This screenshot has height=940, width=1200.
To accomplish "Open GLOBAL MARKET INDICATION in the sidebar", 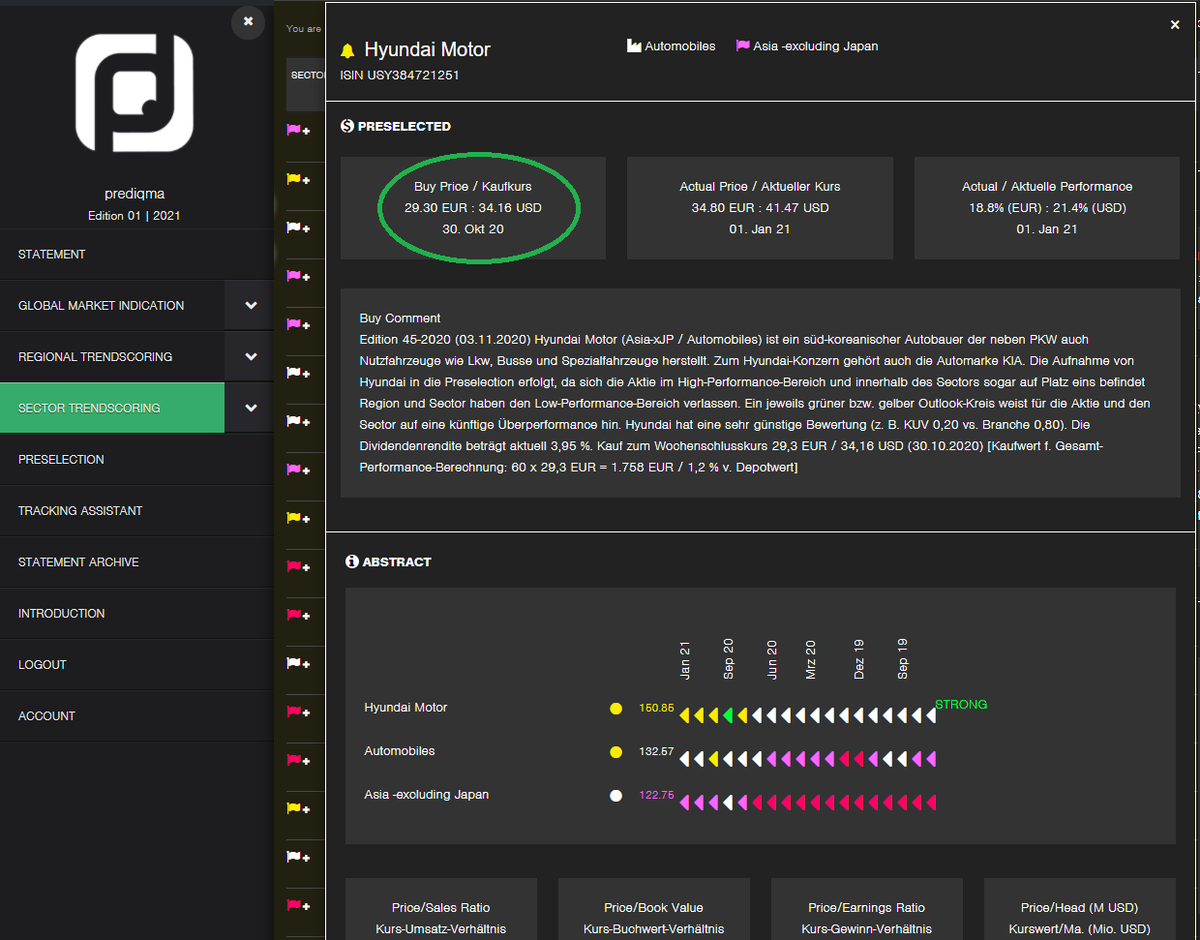I will pos(112,305).
